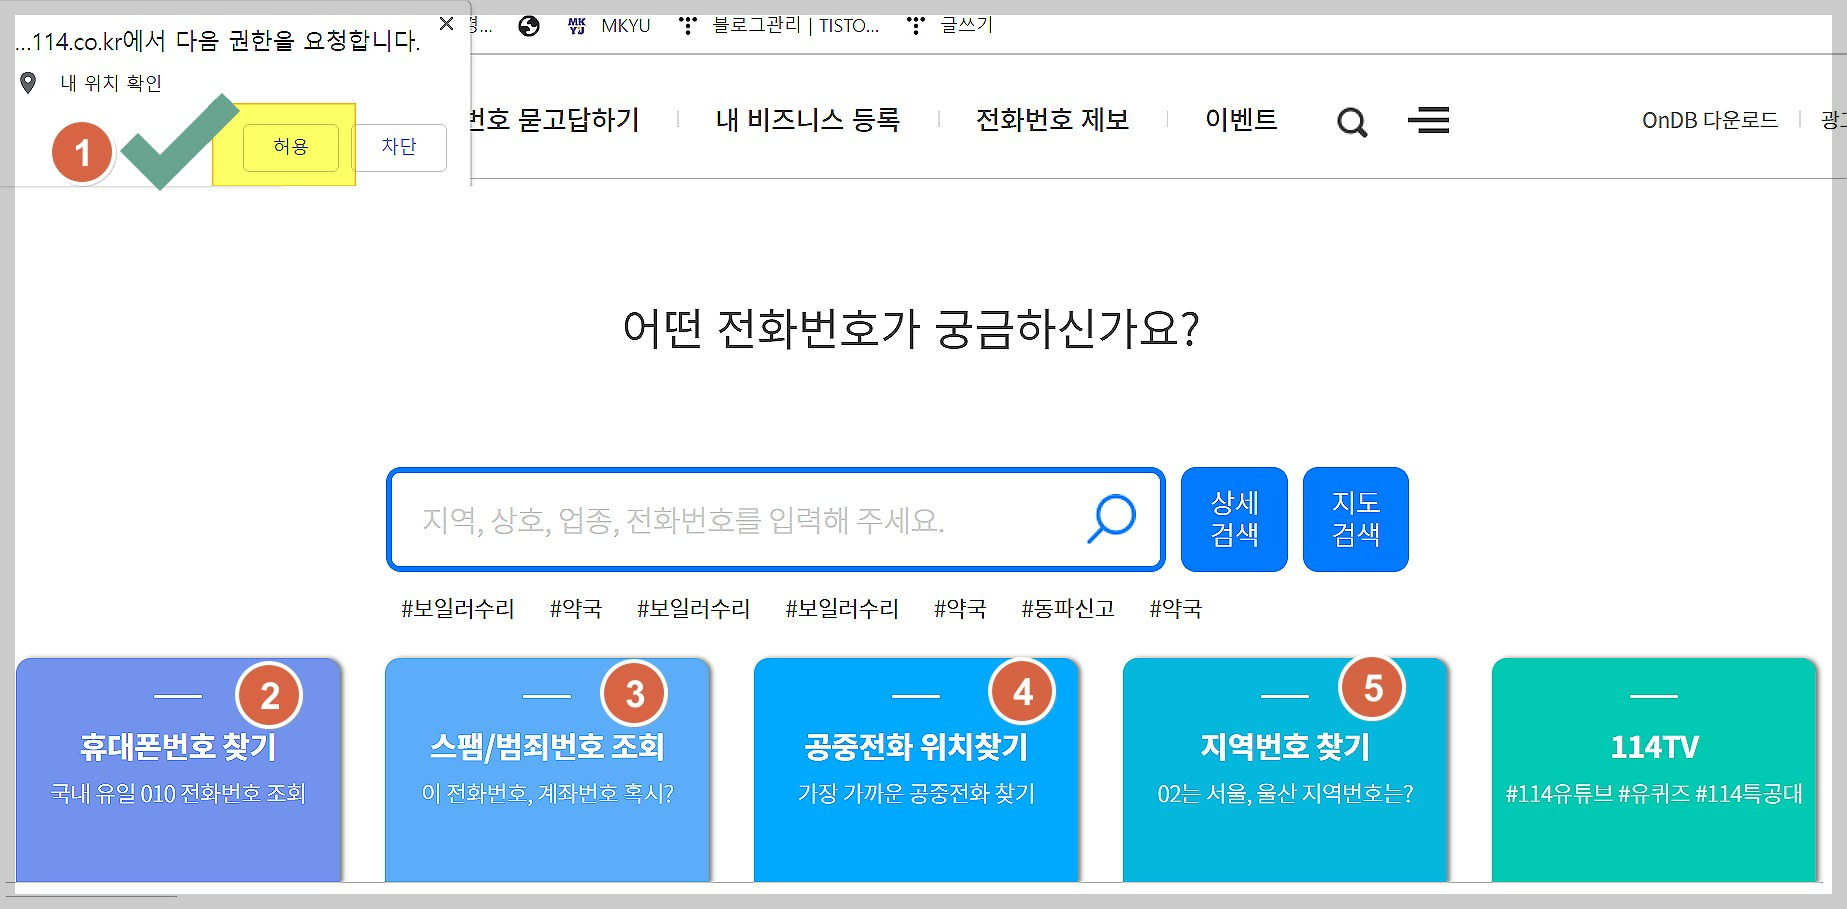Close the location permission popup

pyautogui.click(x=446, y=22)
